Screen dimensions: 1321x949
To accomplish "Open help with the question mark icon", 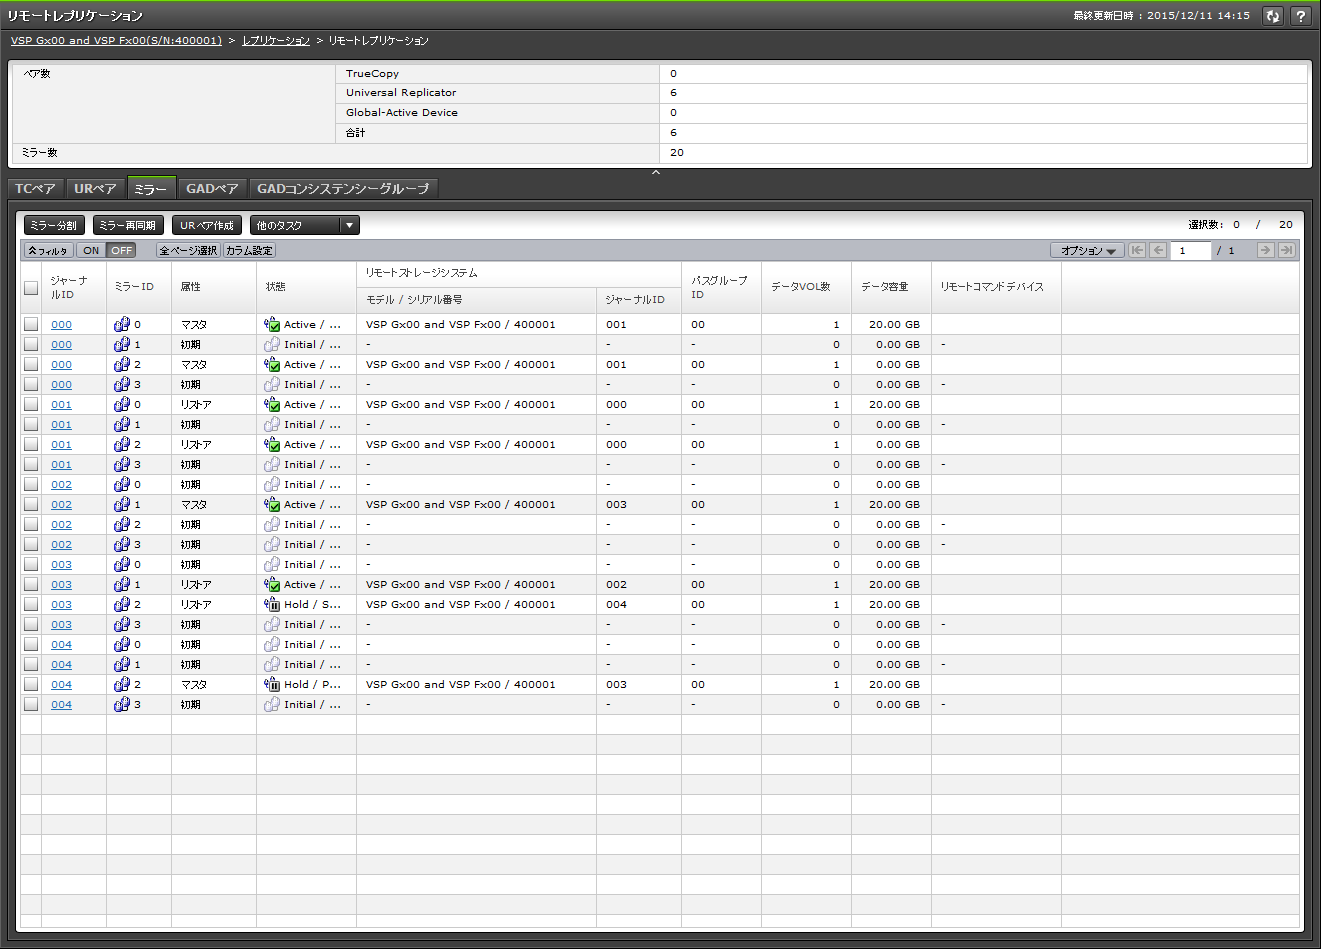I will [1300, 16].
